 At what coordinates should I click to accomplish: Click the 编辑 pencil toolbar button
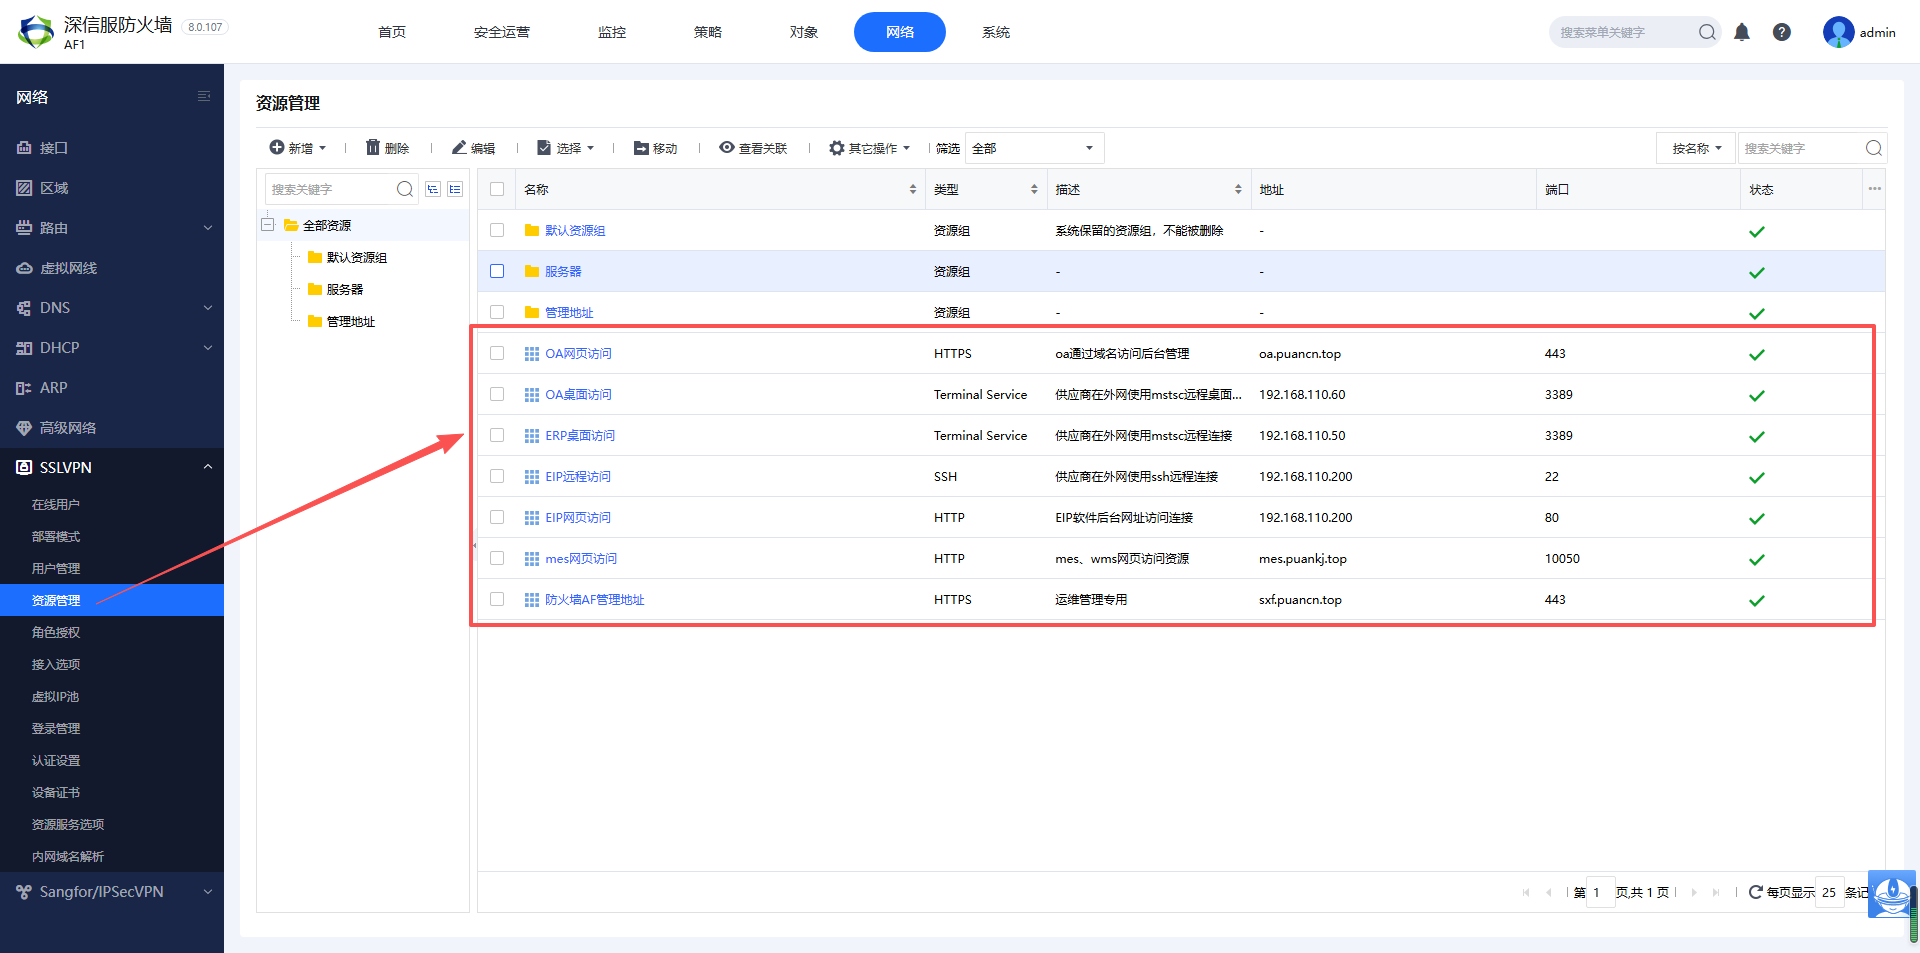pyautogui.click(x=473, y=148)
